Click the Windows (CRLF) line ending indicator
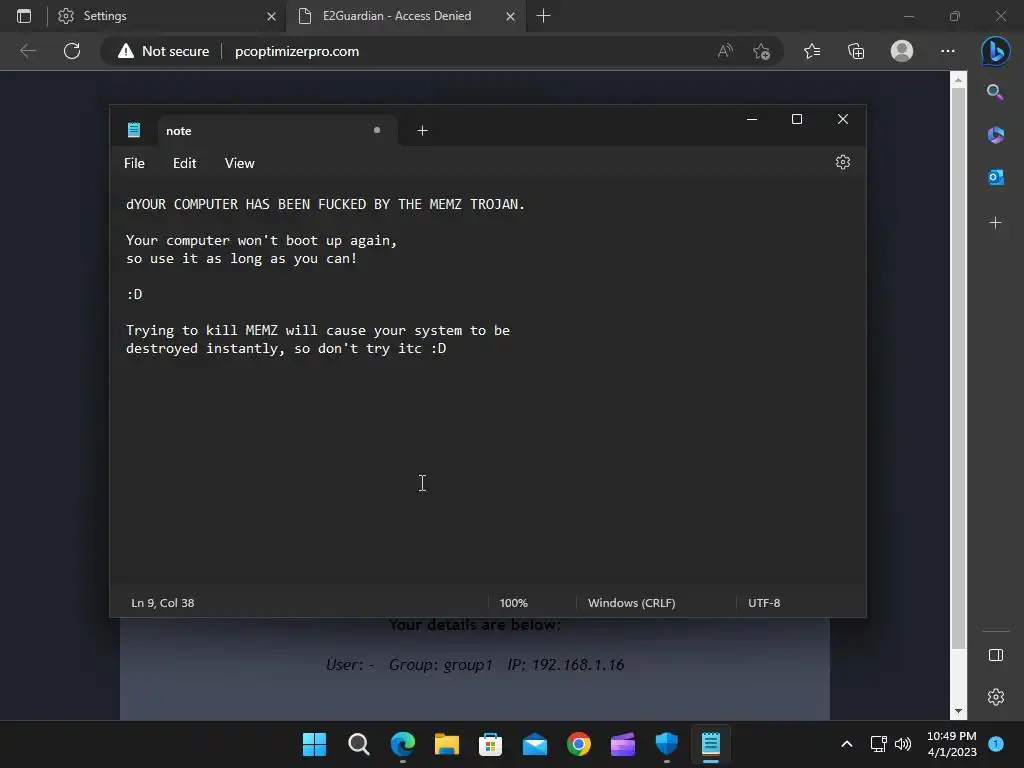 click(x=632, y=603)
